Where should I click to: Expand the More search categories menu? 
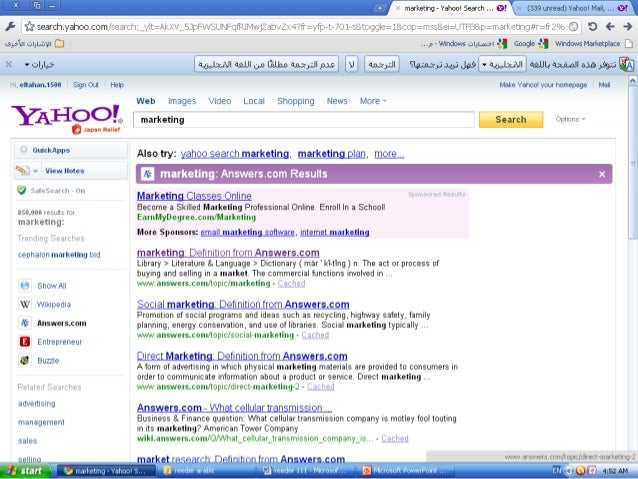tap(373, 101)
